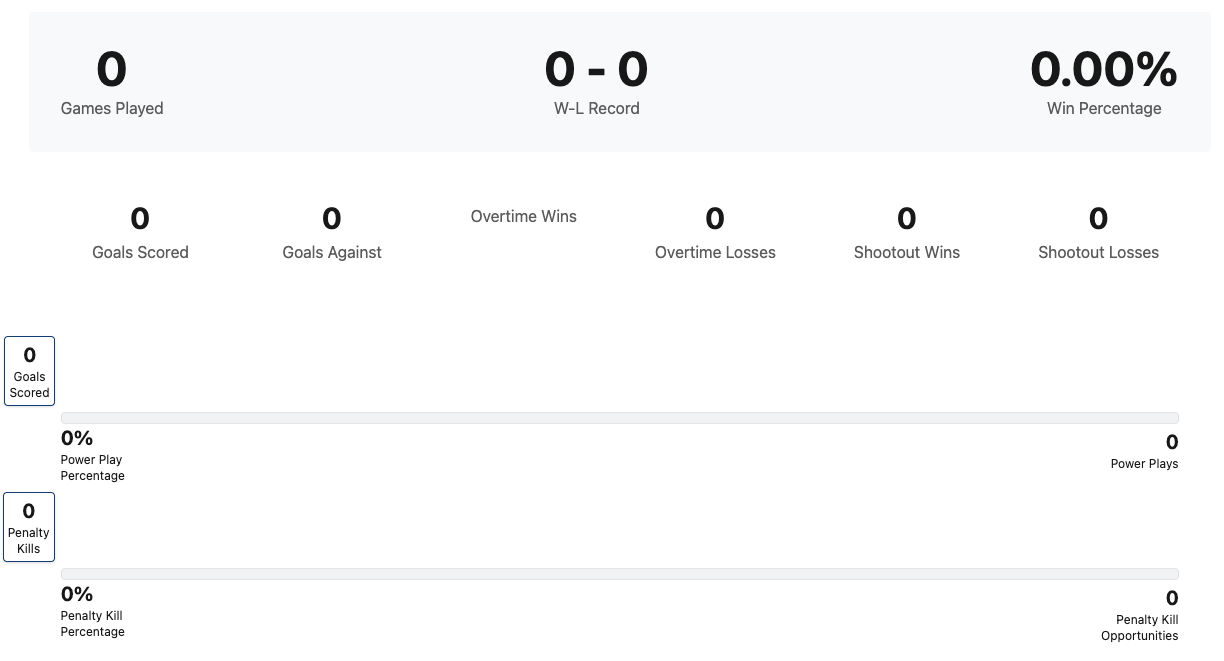The image size is (1224, 661).
Task: Select the W-L Record label
Action: 596,108
